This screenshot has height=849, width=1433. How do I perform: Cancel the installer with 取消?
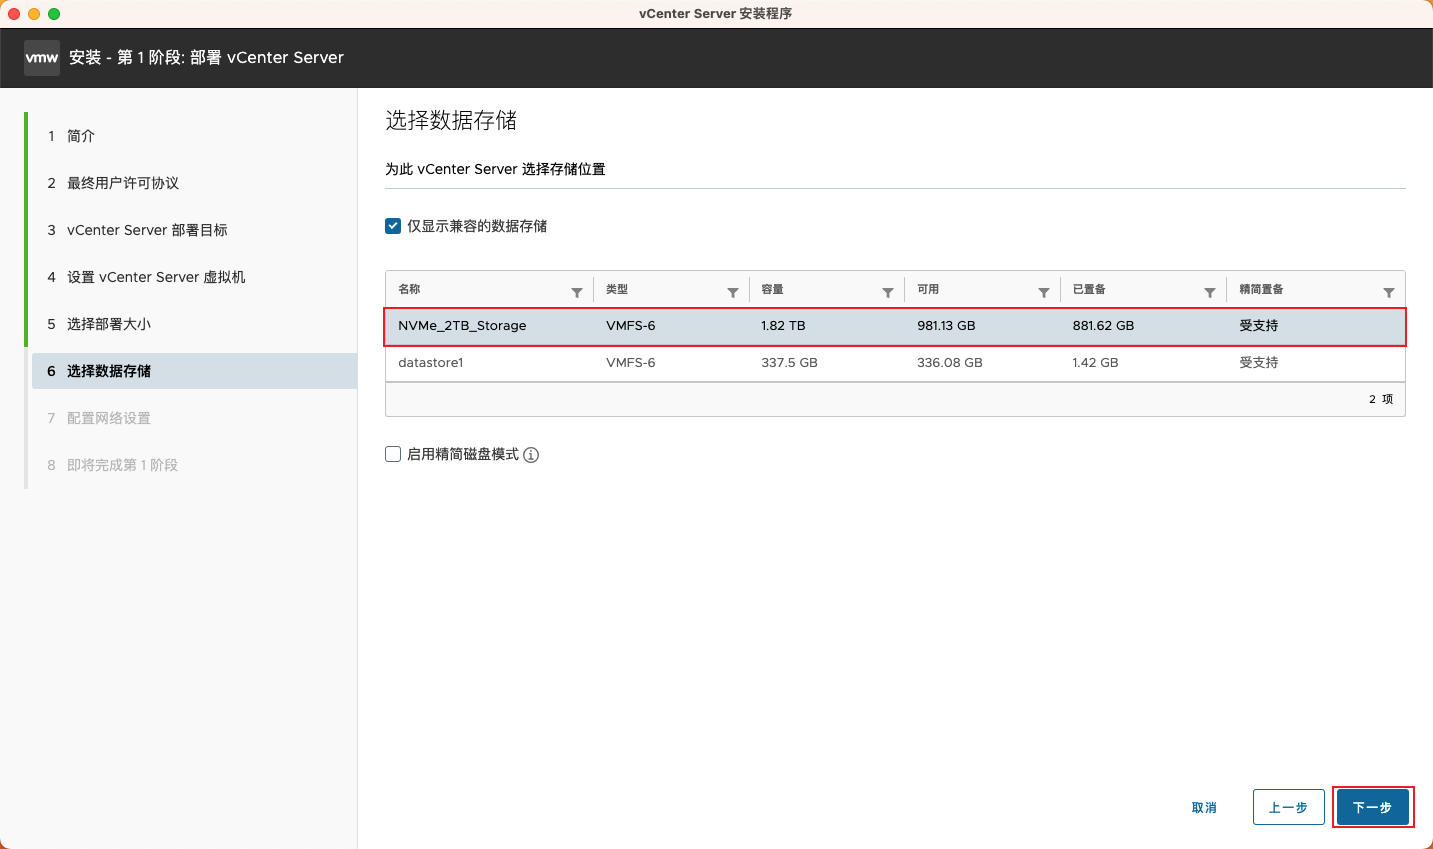pyautogui.click(x=1204, y=807)
